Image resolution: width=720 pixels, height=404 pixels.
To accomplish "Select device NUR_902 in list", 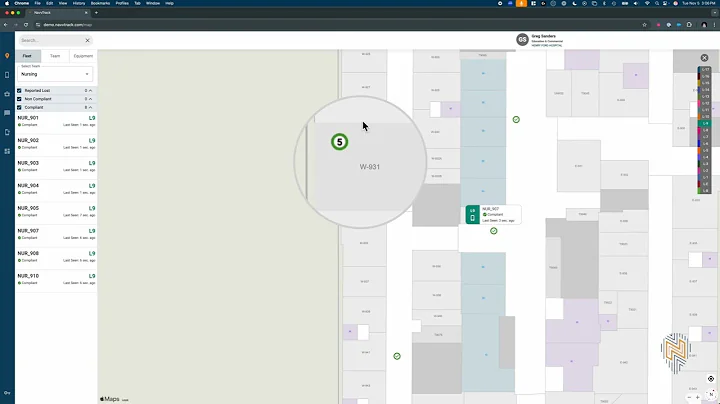I will click(x=56, y=144).
